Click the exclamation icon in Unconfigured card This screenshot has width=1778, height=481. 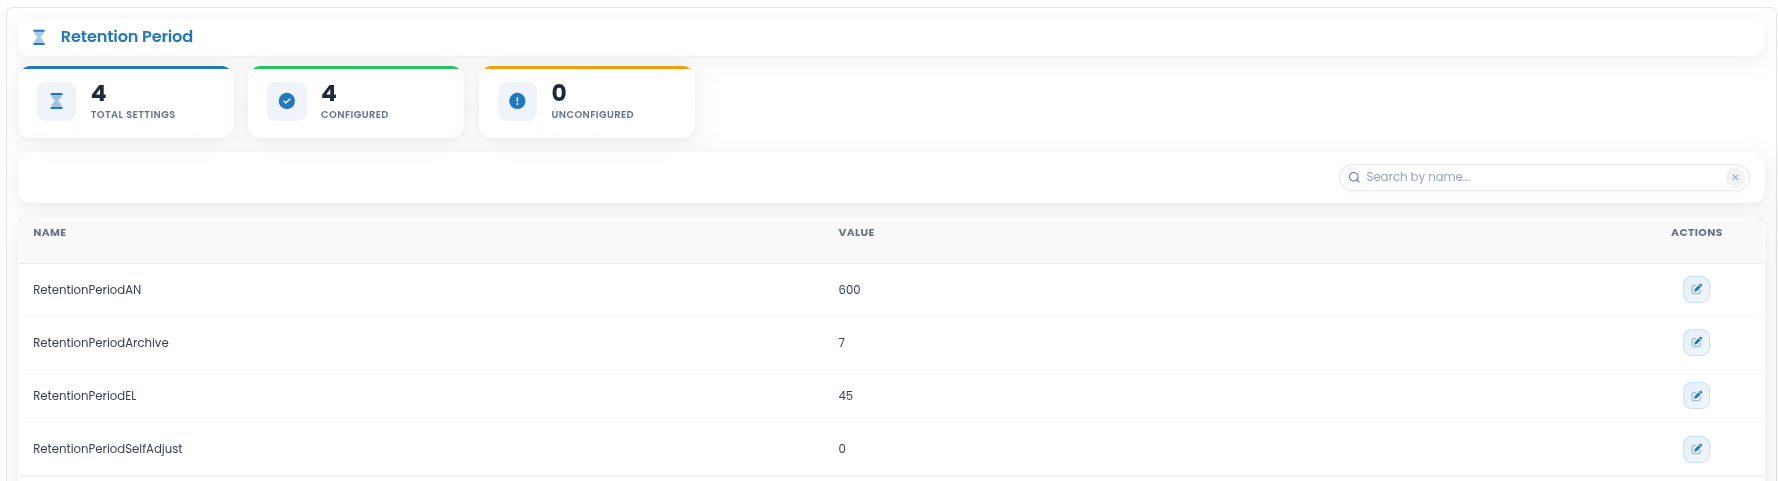(517, 101)
